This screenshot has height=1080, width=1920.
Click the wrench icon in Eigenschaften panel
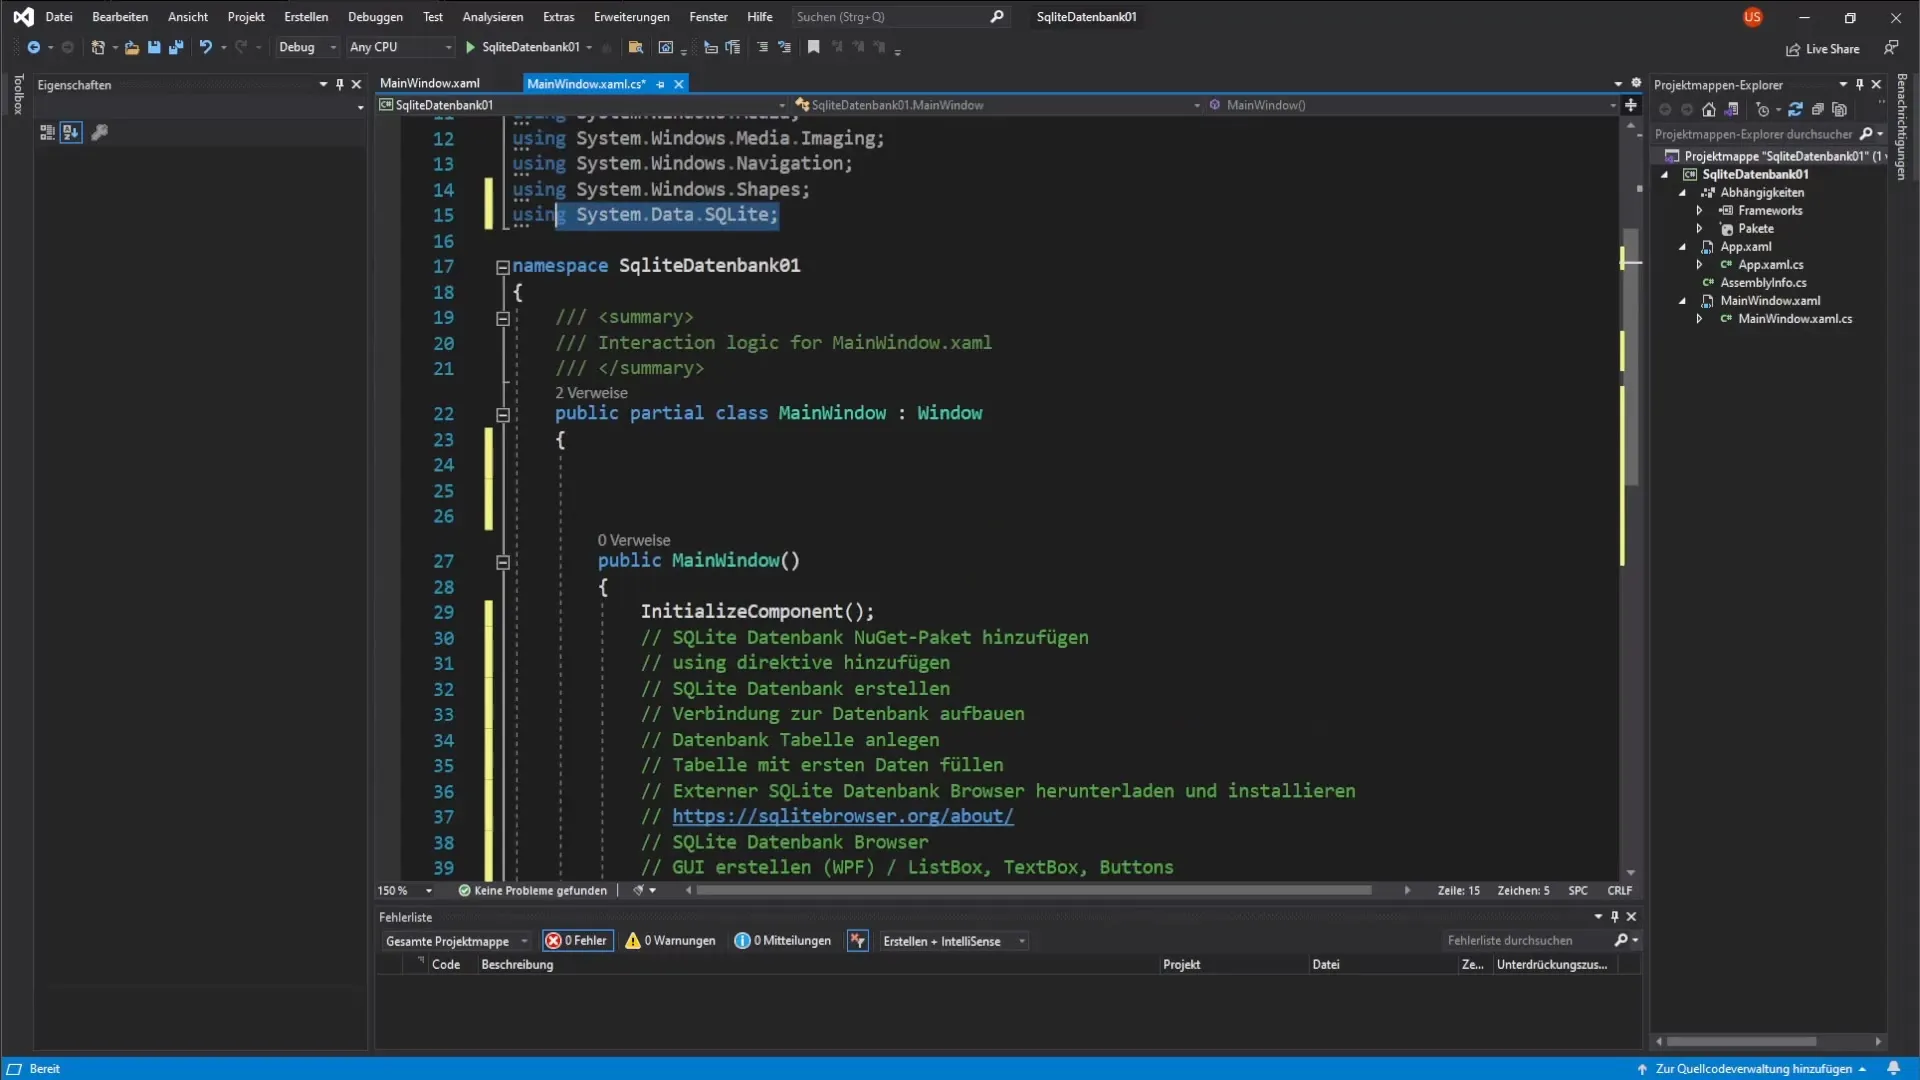coord(99,132)
